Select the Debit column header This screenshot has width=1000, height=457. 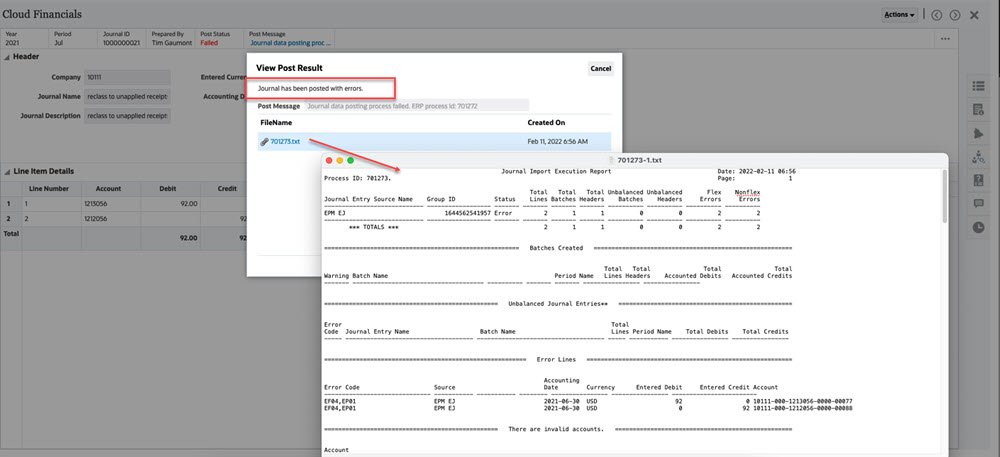pos(168,189)
